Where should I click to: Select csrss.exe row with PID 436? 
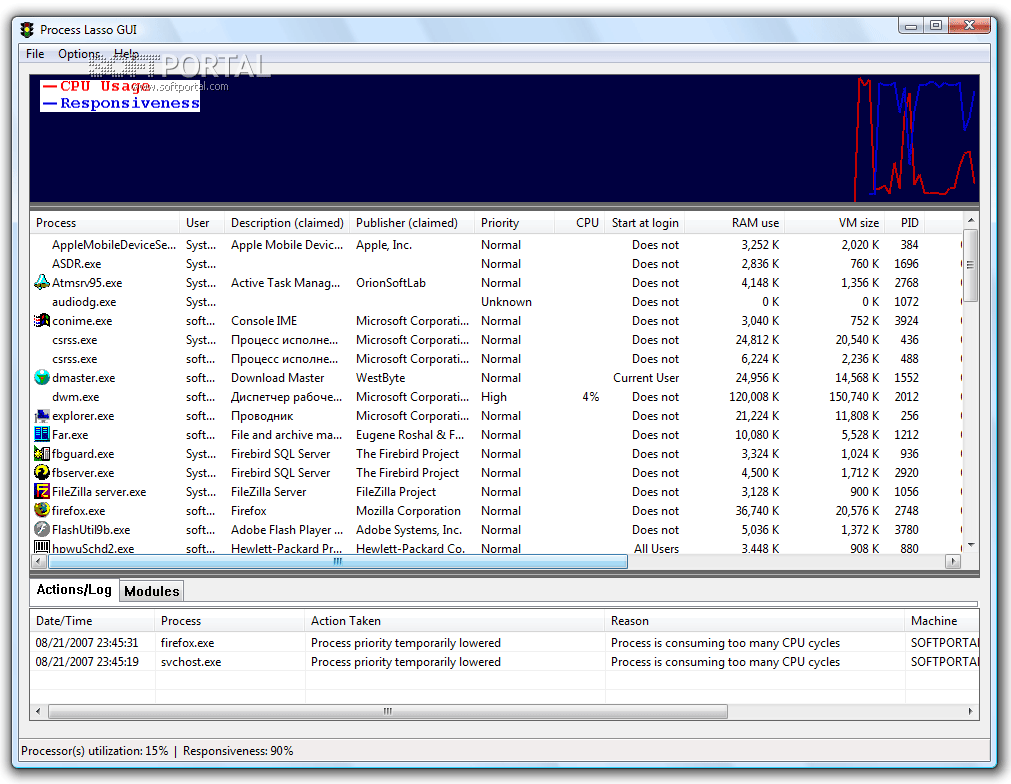(x=496, y=340)
